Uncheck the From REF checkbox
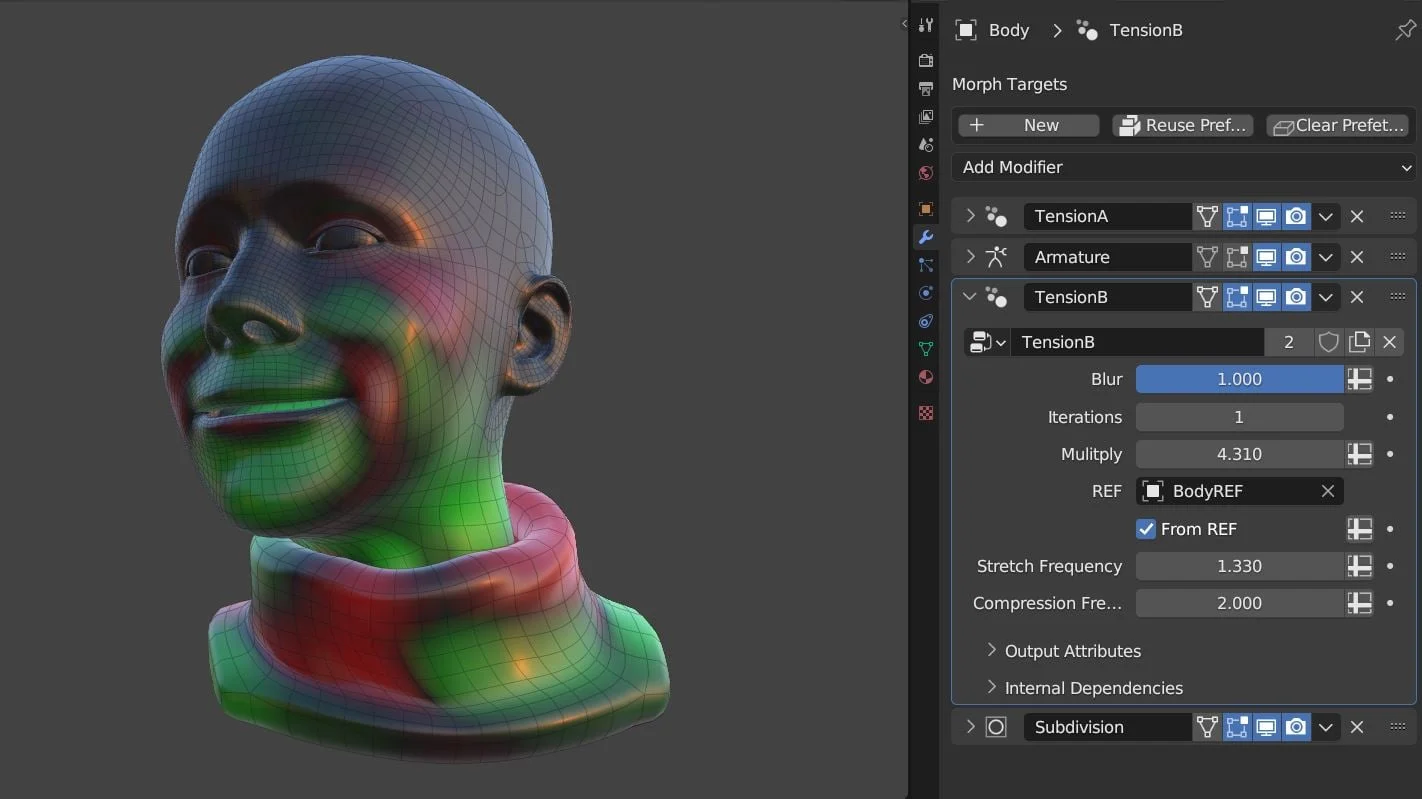Screen dimensions: 1422x799 pos(1146,529)
